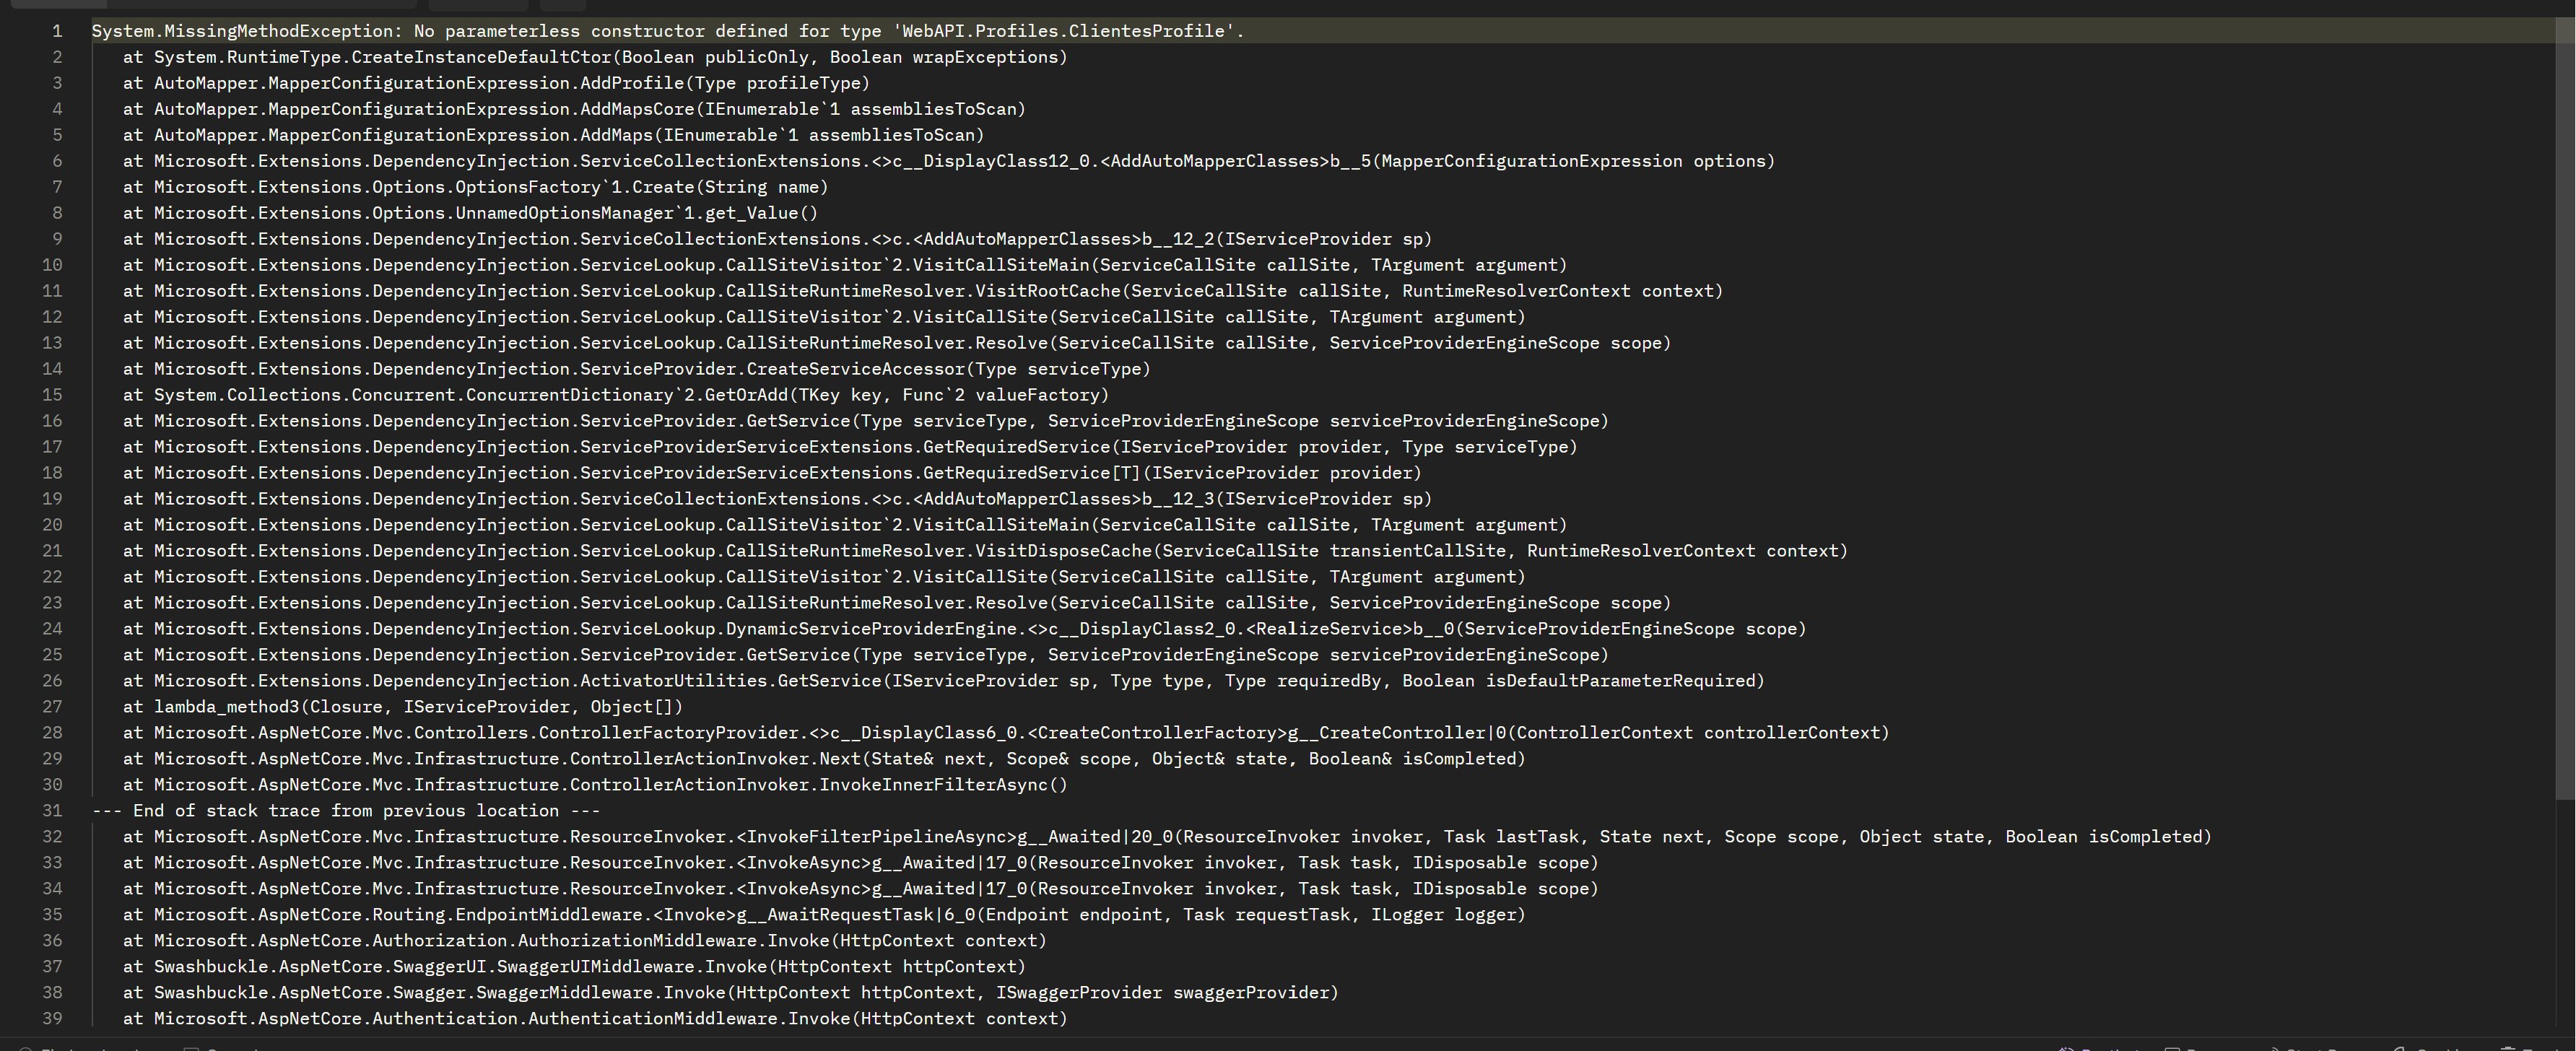The image size is (2576, 1051).
Task: Click the AuthorizationMiddleware.Invoke stack line
Action: pos(585,941)
